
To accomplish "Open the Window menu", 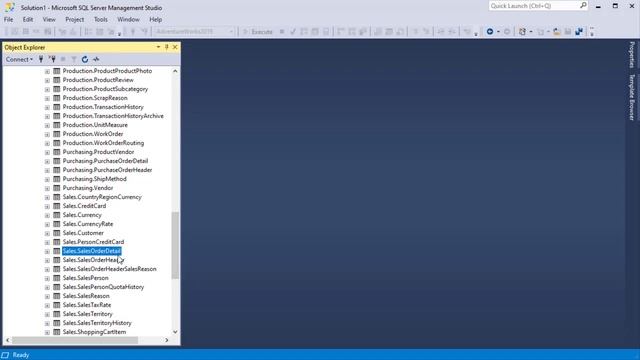I will pos(128,19).
